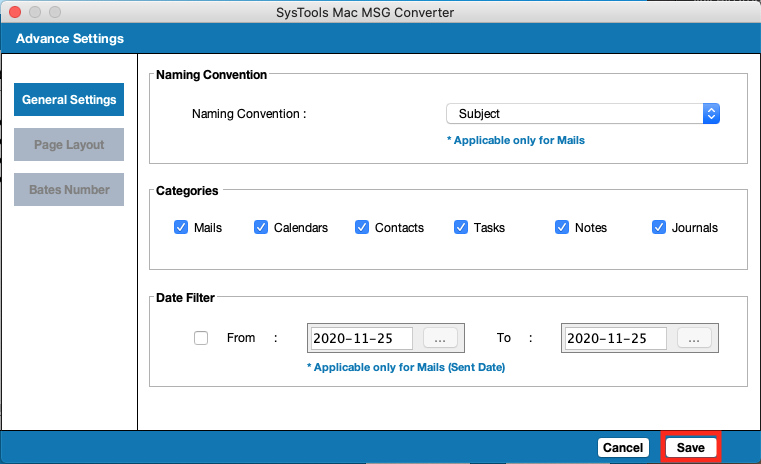The height and width of the screenshot is (464, 761).
Task: Toggle the Tasks category checkbox
Action: point(461,227)
